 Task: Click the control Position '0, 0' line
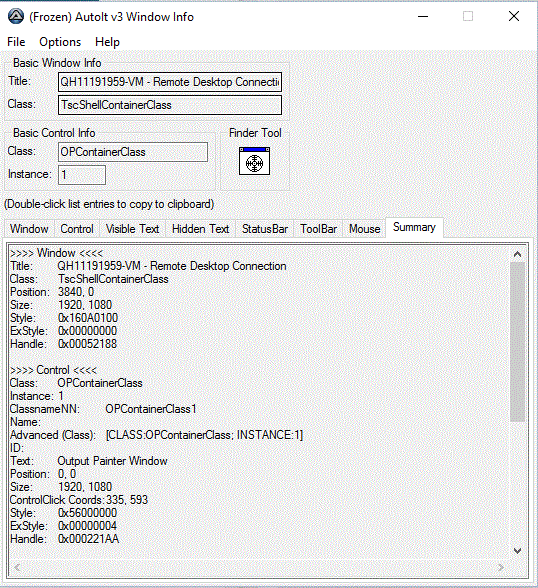tap(43, 474)
